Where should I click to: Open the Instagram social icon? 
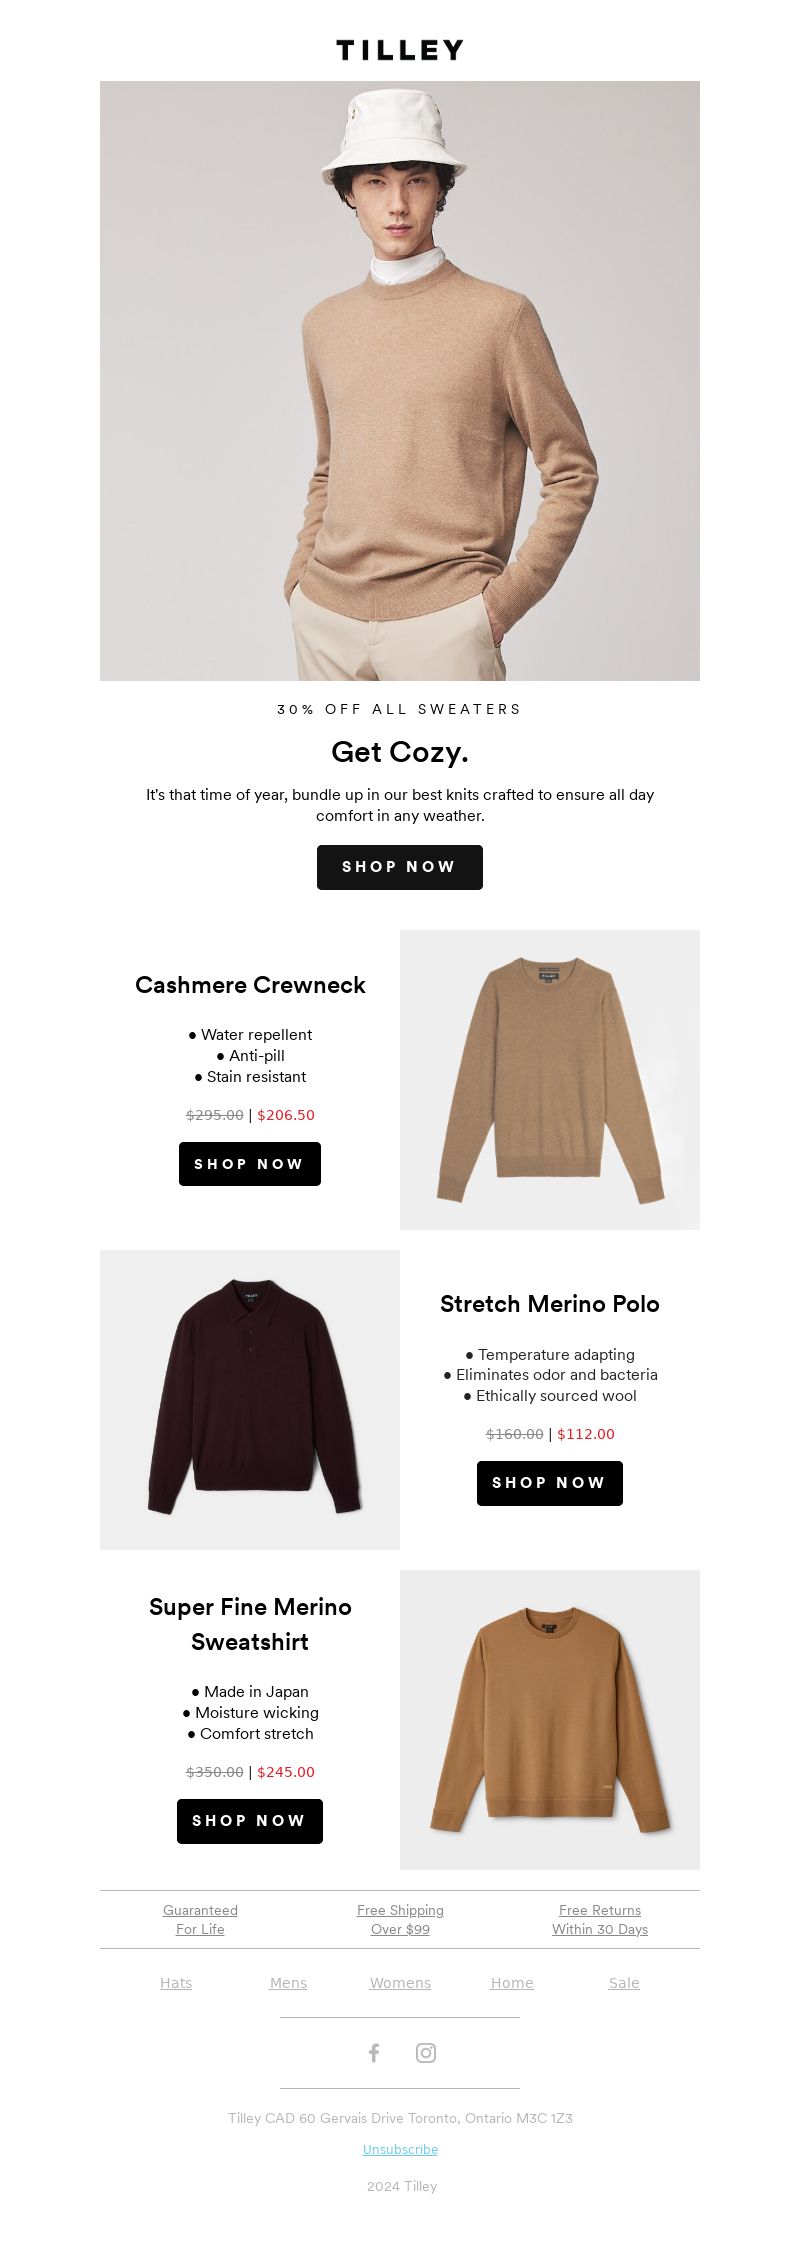(x=426, y=2053)
